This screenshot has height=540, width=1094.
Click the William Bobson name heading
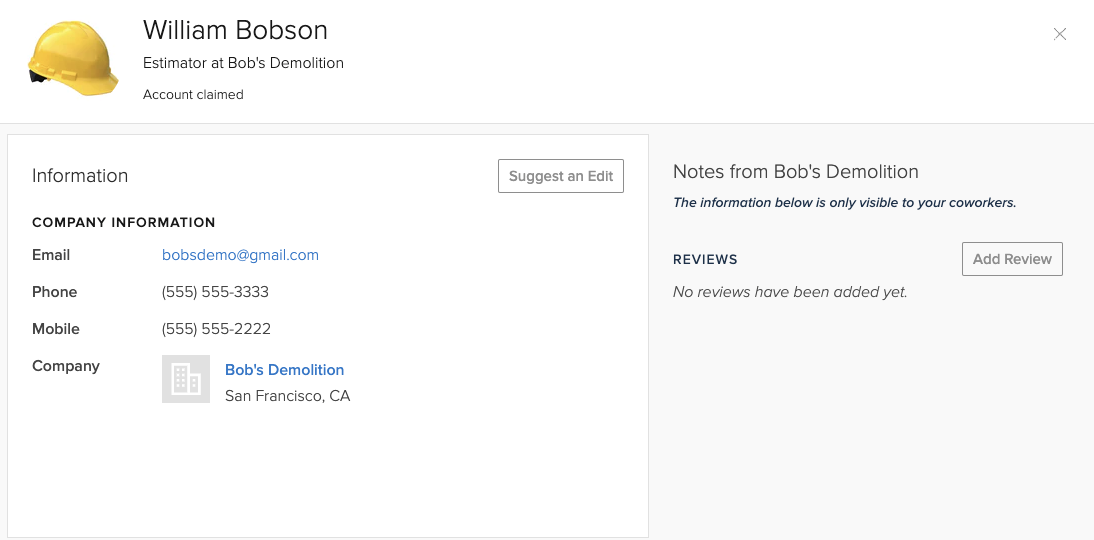click(x=235, y=30)
